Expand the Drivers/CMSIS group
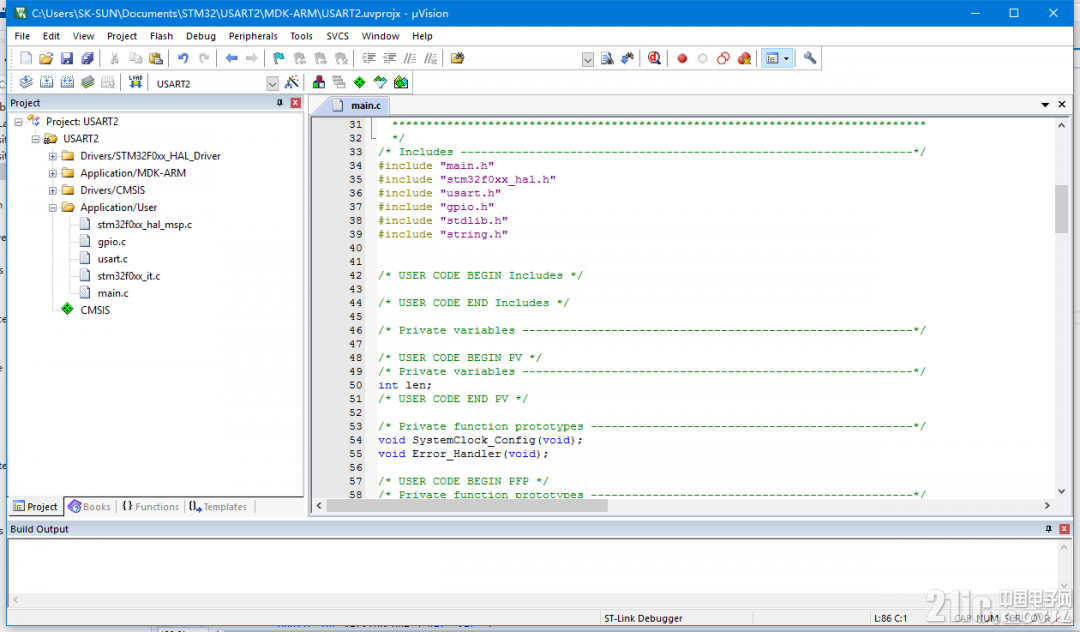1080x632 pixels. pos(52,190)
